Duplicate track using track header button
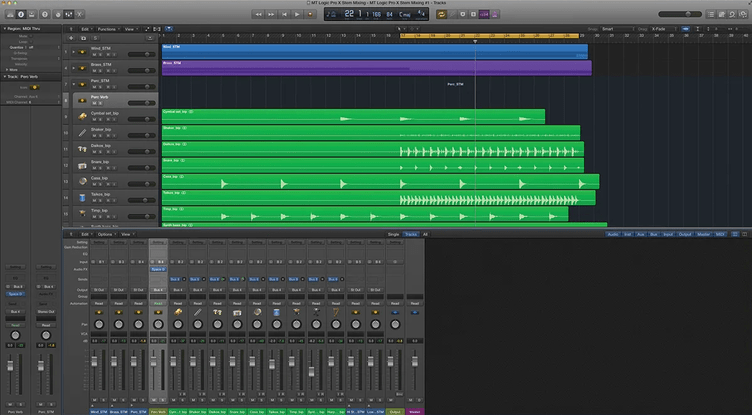 tap(83, 38)
